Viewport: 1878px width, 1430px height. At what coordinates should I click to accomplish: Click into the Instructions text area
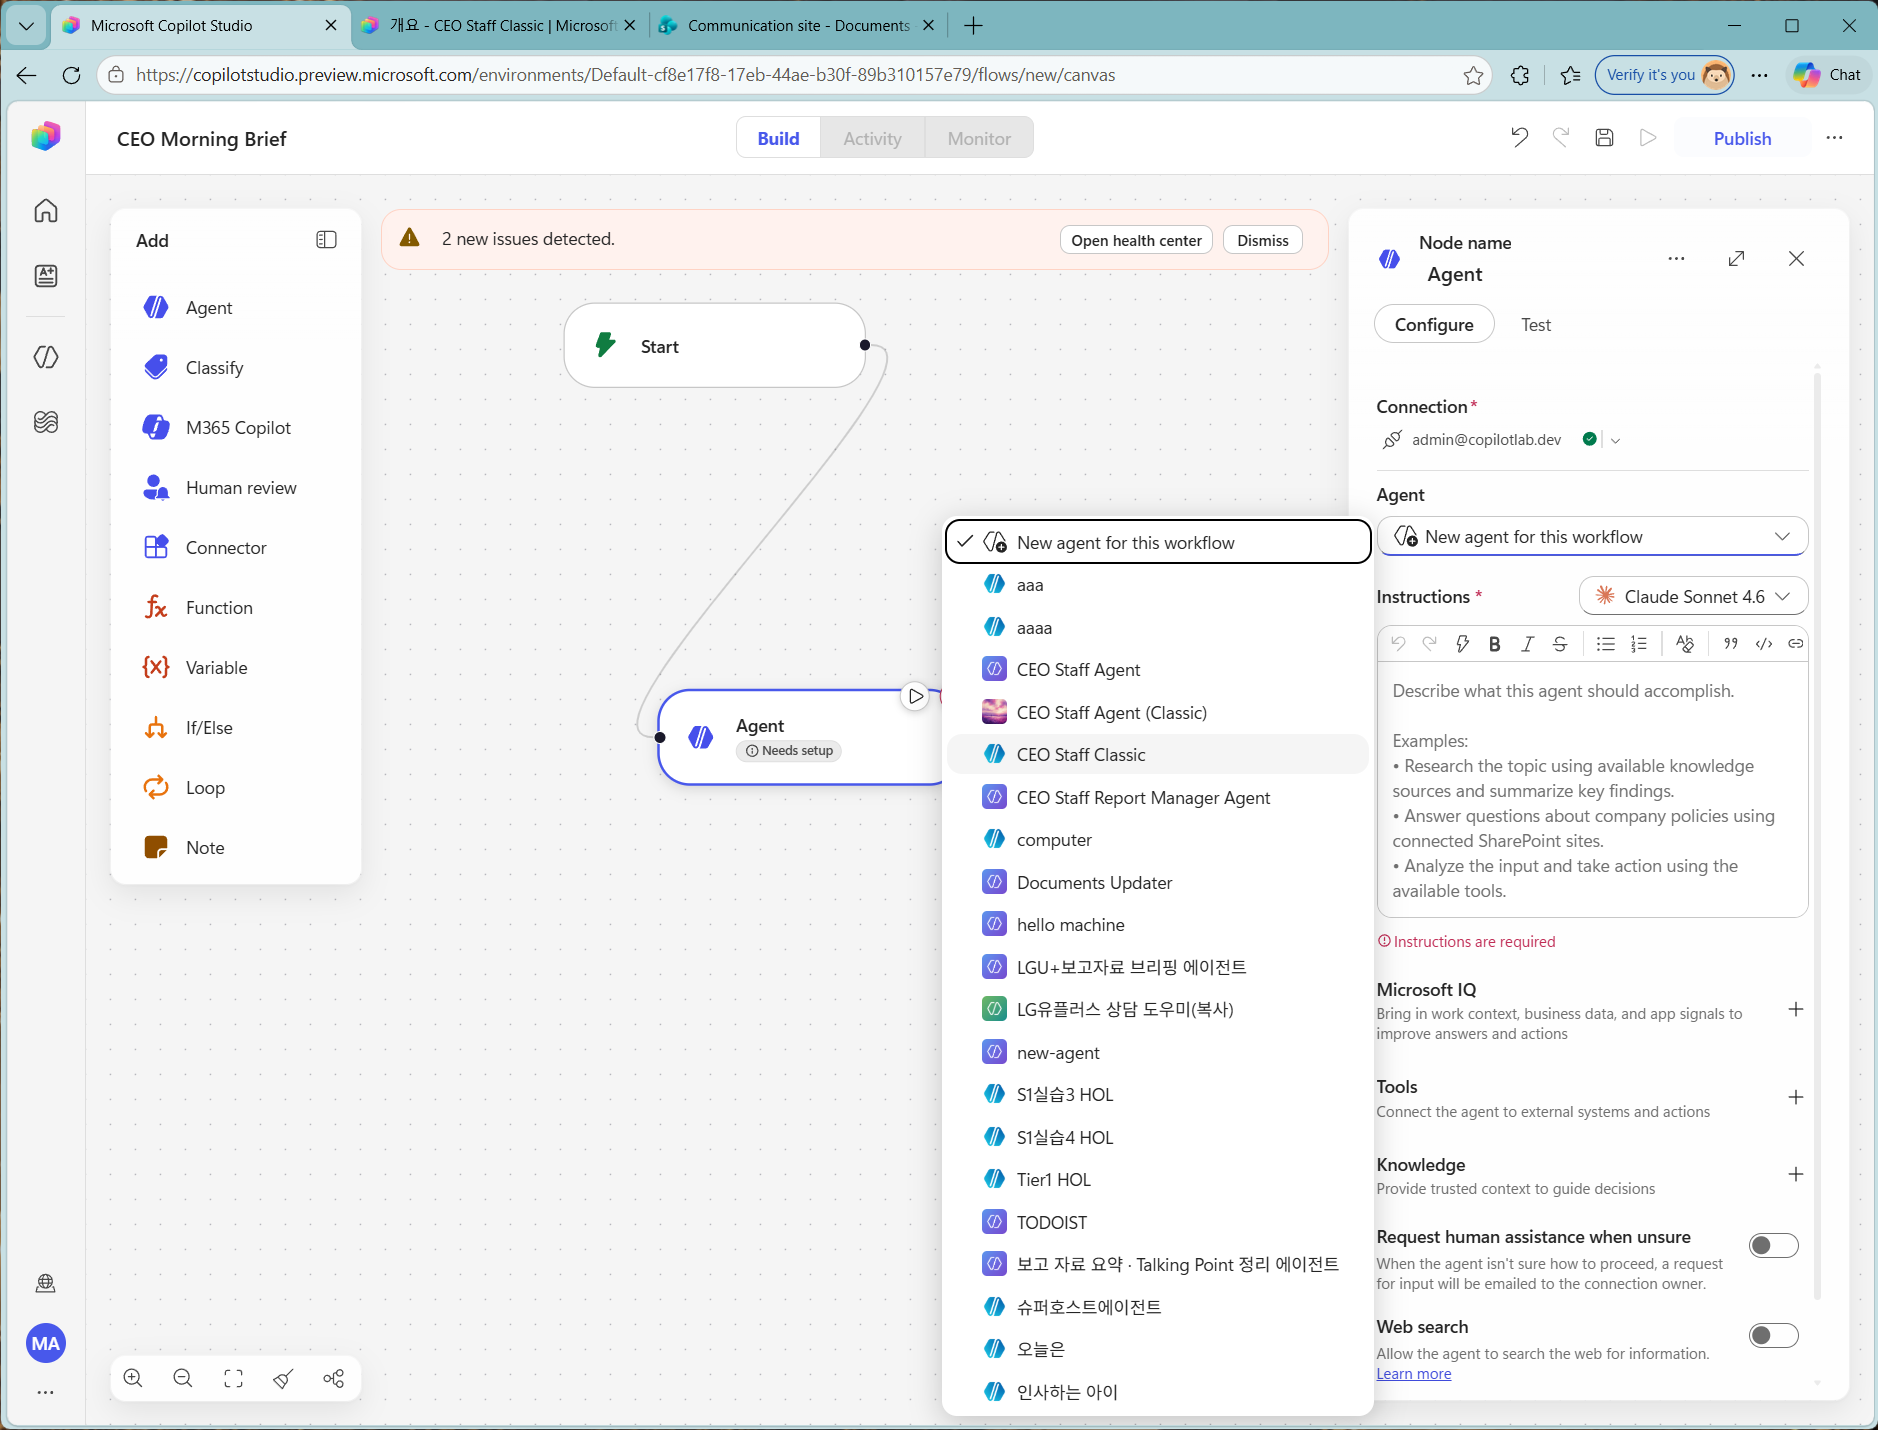pyautogui.click(x=1593, y=790)
